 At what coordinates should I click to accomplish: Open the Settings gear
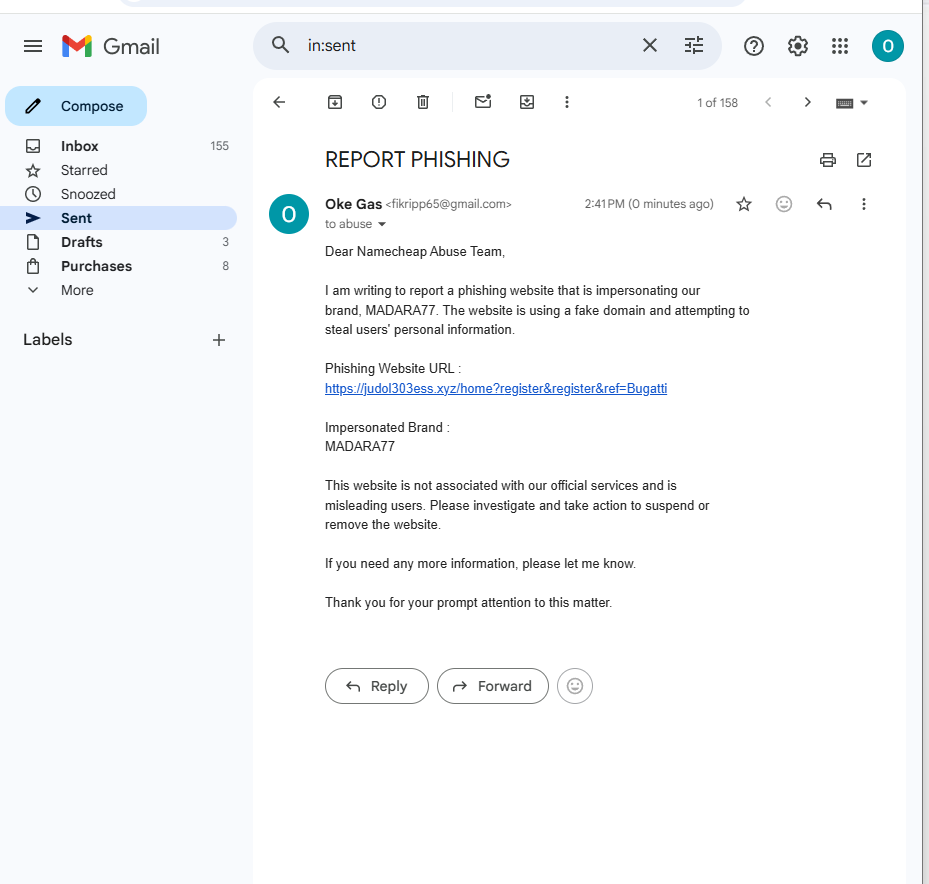tap(797, 46)
